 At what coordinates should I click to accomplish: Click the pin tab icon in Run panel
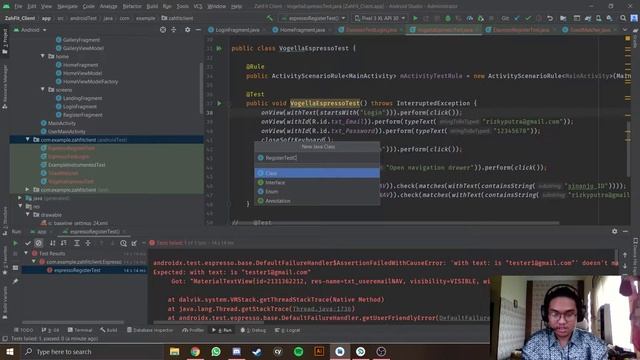(x=16, y=281)
